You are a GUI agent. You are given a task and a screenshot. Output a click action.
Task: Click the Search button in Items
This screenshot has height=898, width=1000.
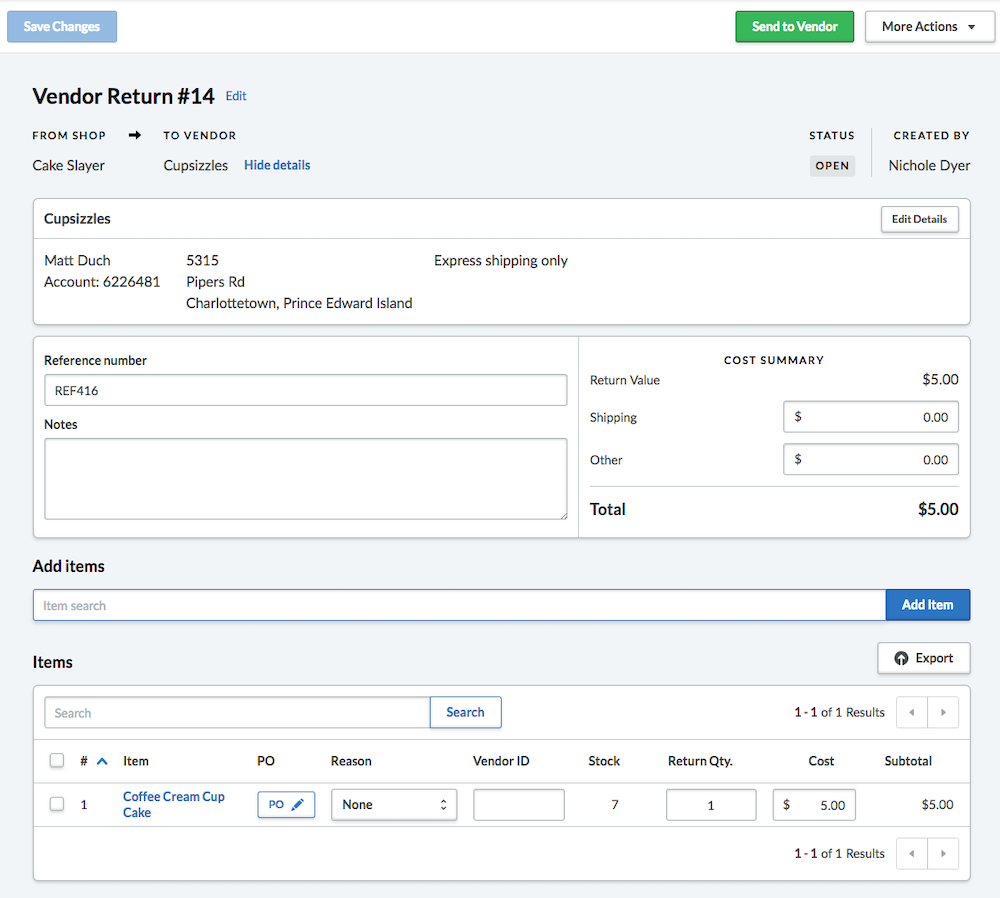point(466,712)
